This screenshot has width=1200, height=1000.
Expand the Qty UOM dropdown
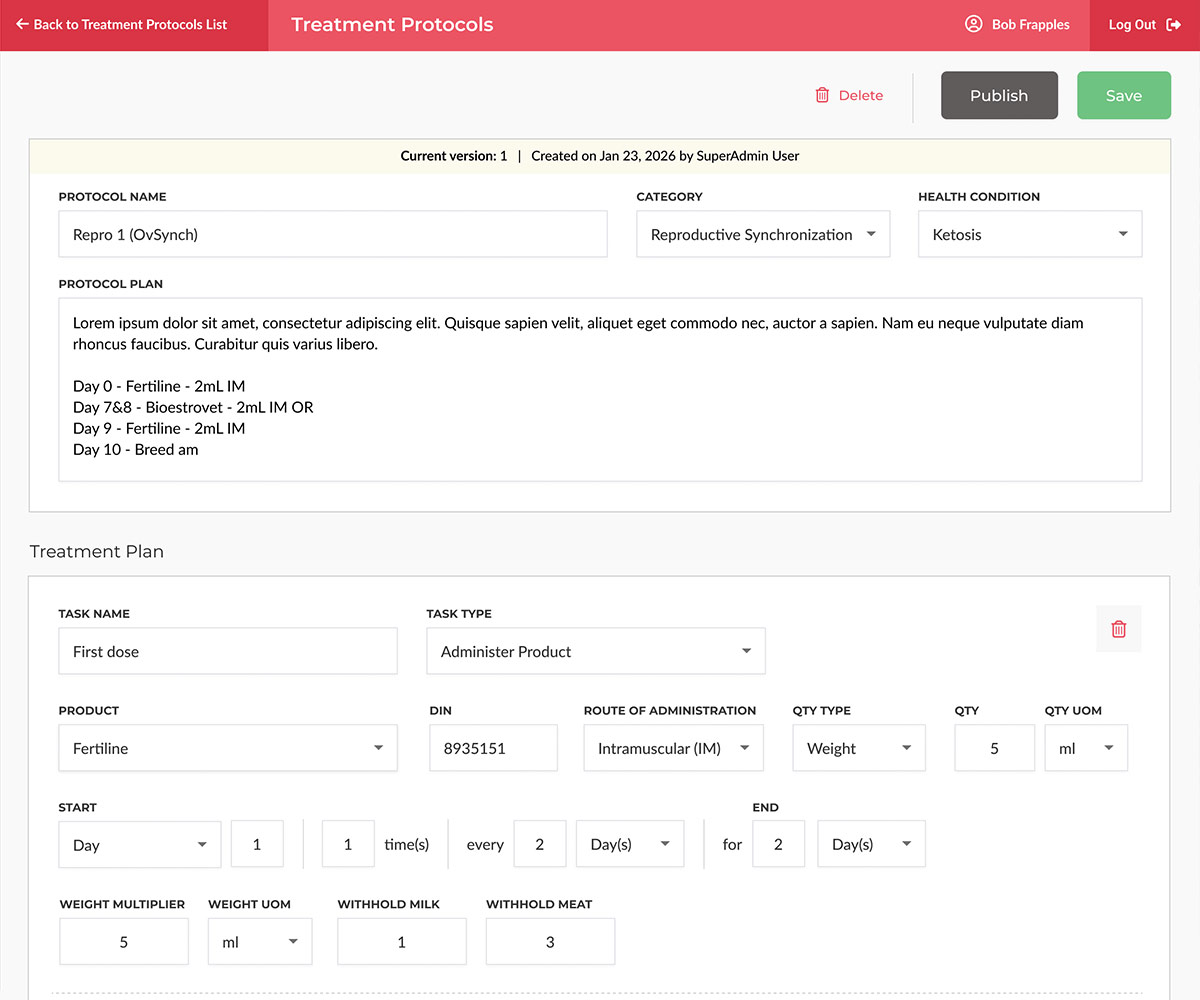(1086, 748)
